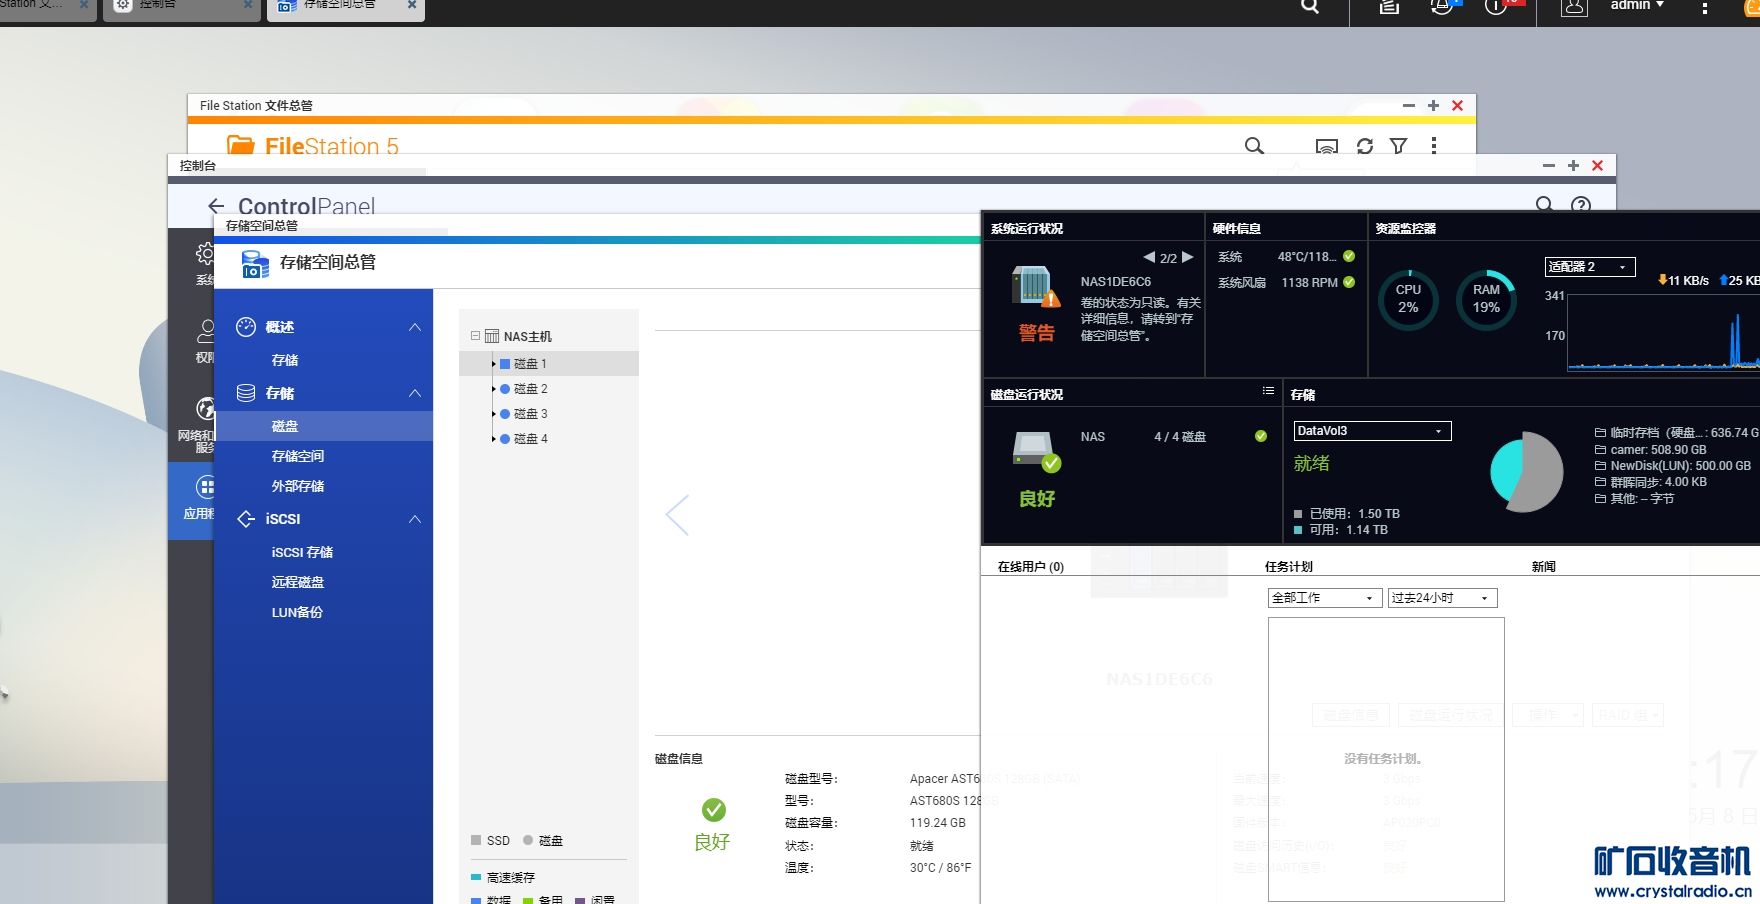Select 存储空间 in the sidebar menu

(298, 456)
